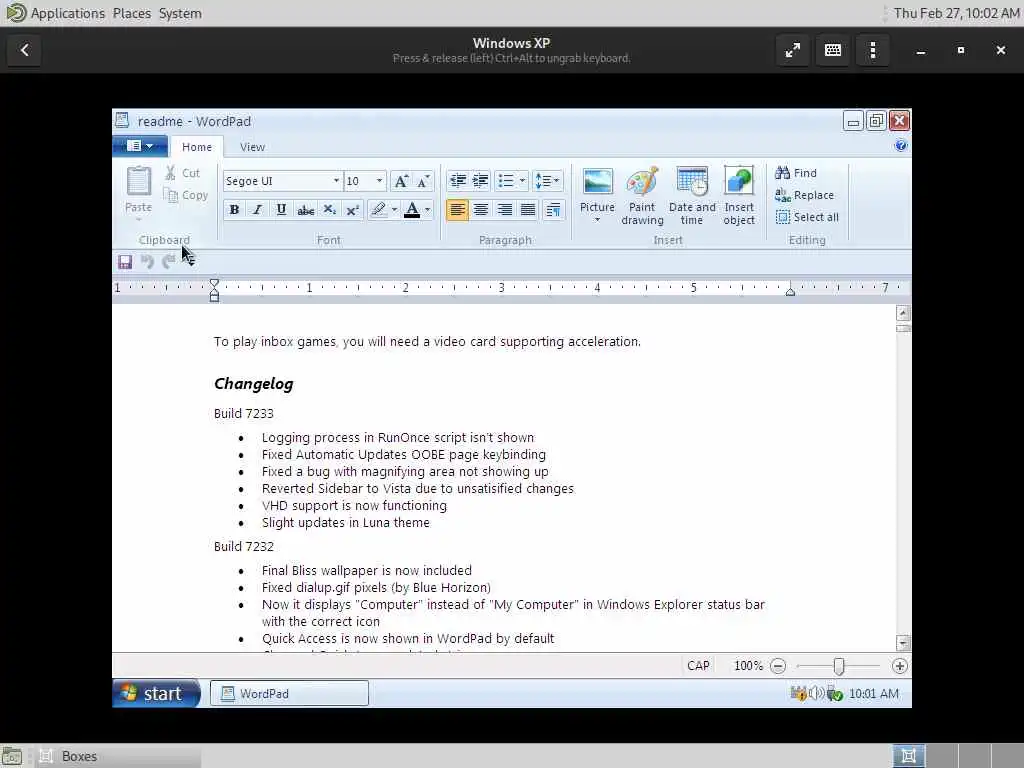
Task: Save document from Quick Access toolbar
Action: [x=125, y=263]
